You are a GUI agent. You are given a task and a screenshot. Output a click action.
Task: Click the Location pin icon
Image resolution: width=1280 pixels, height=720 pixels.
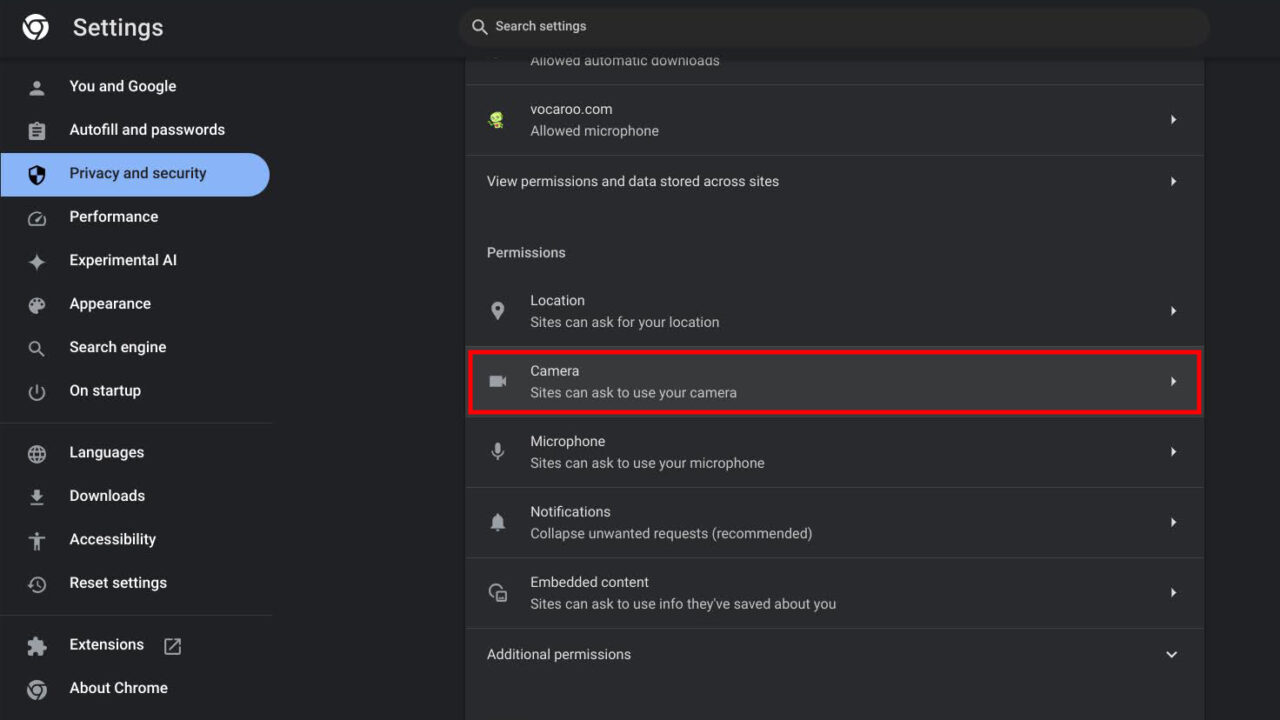tap(498, 310)
